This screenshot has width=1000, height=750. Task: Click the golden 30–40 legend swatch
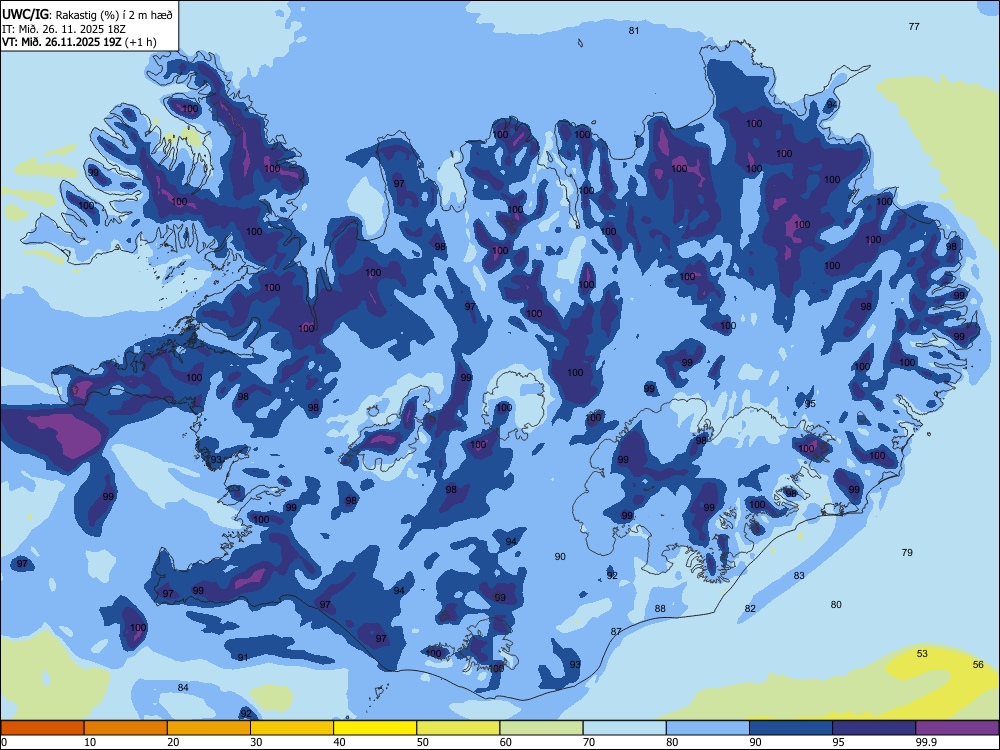pyautogui.click(x=292, y=728)
